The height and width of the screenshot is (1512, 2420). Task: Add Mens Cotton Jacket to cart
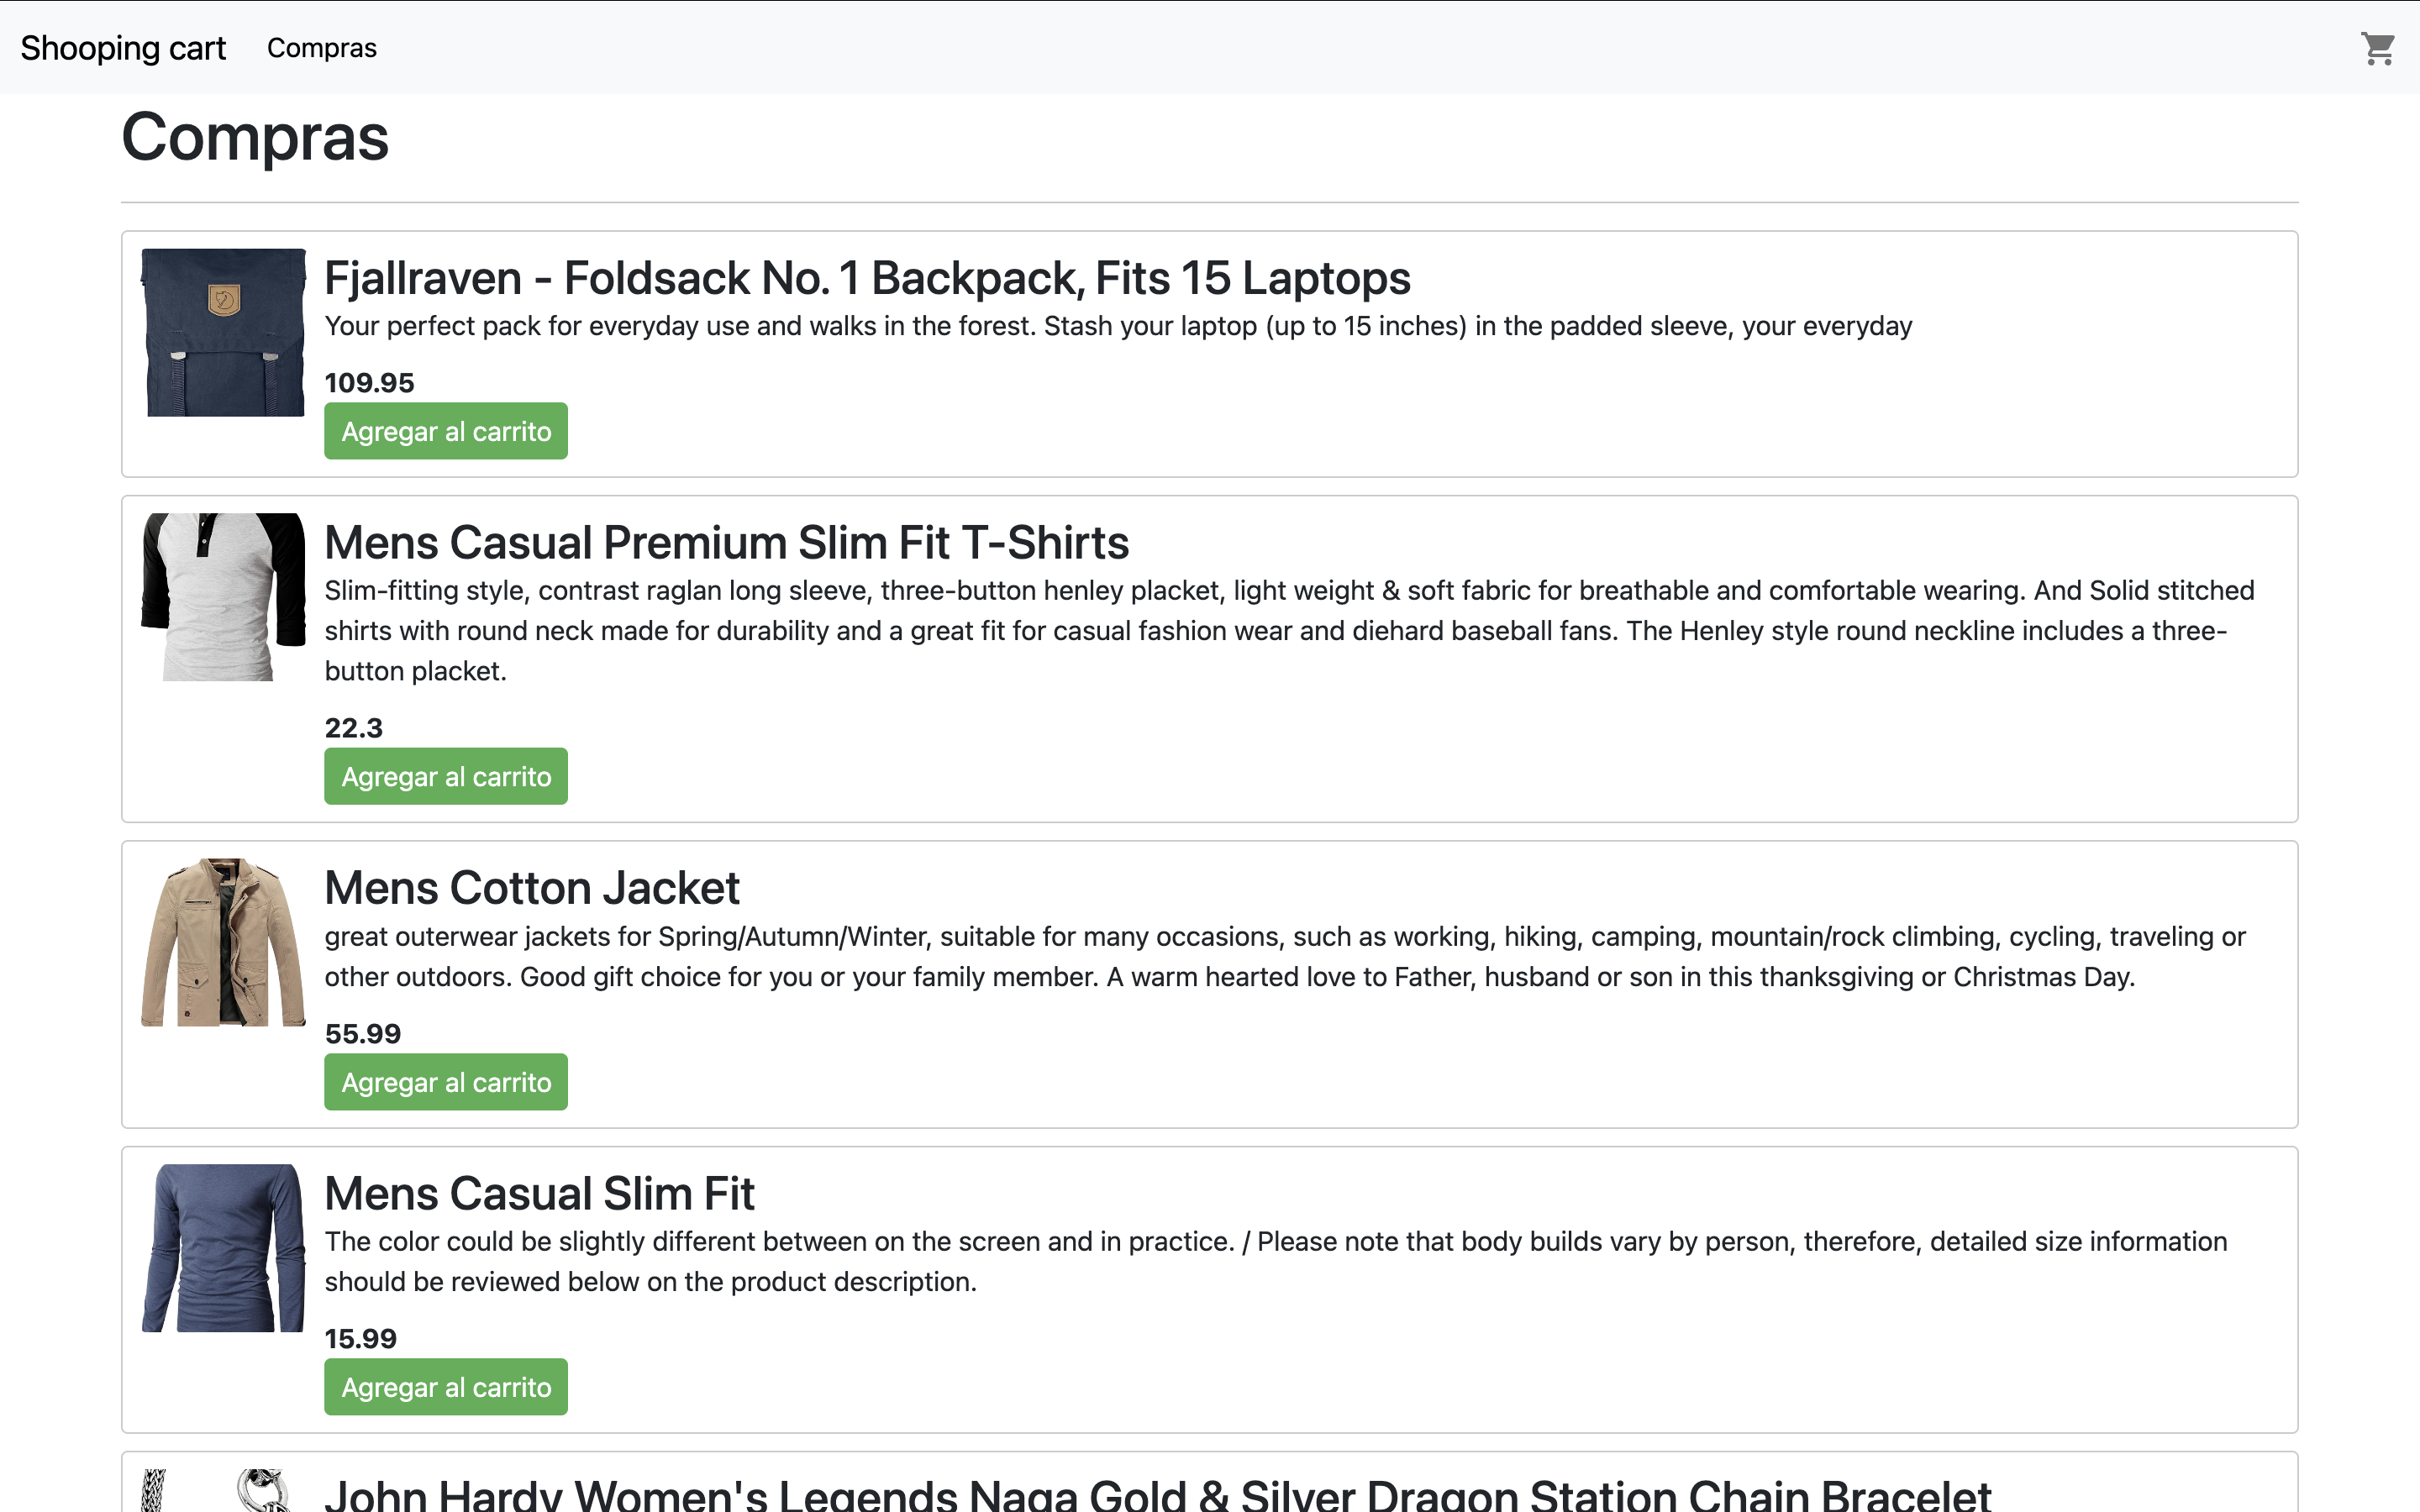click(446, 1082)
